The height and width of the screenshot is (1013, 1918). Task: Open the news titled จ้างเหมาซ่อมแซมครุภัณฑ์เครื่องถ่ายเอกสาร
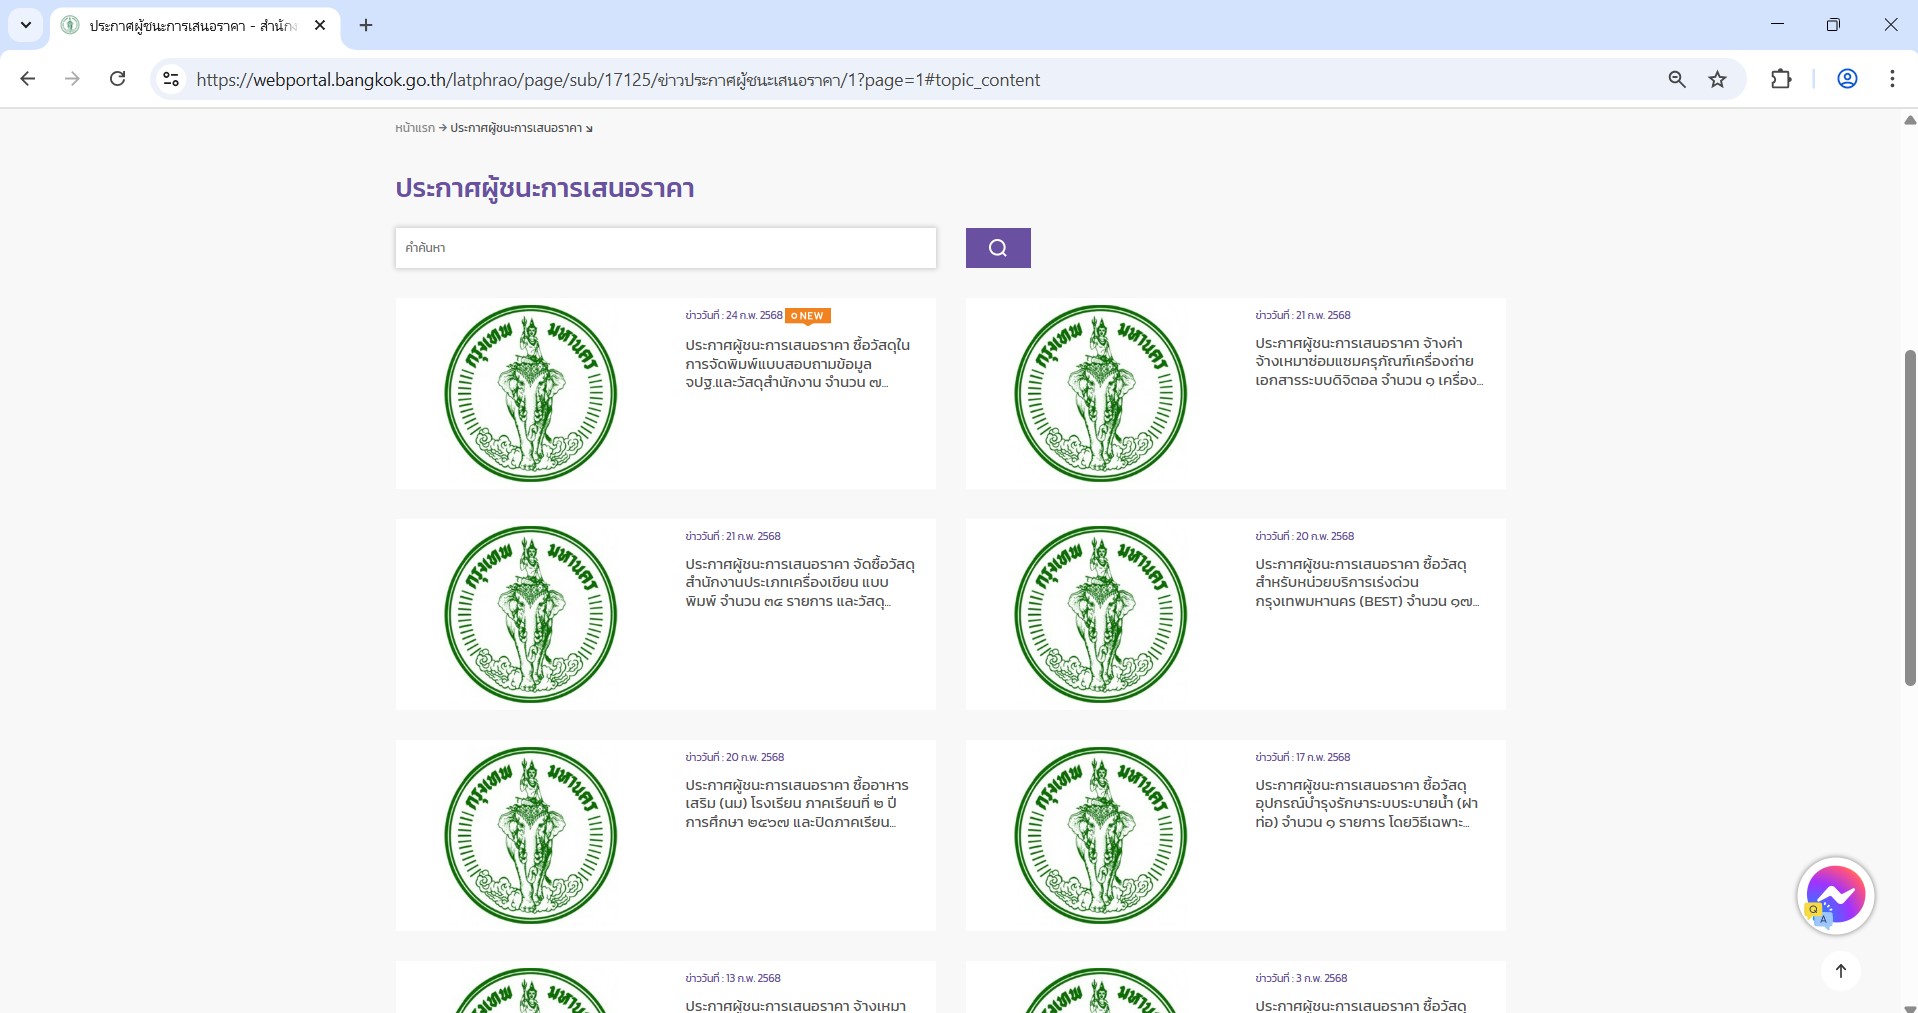(1368, 361)
